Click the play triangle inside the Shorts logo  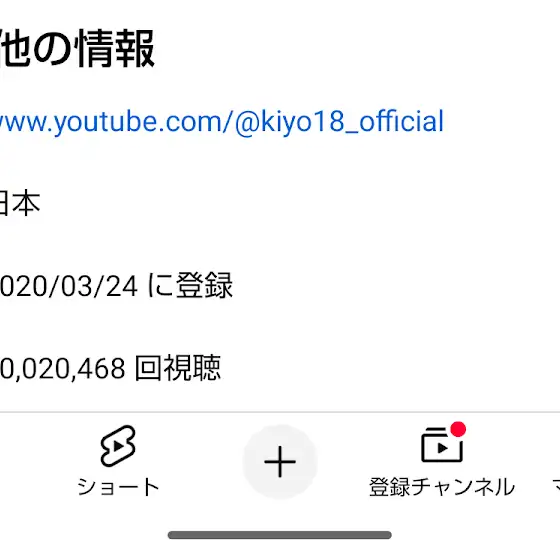[x=118, y=446]
